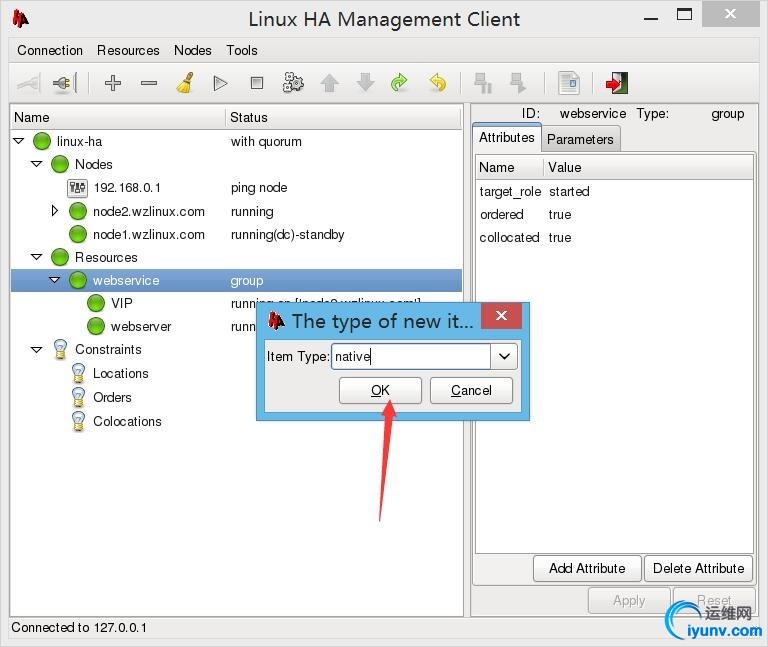This screenshot has width=768, height=647.
Task: Add a new item with plus icon
Action: point(113,83)
